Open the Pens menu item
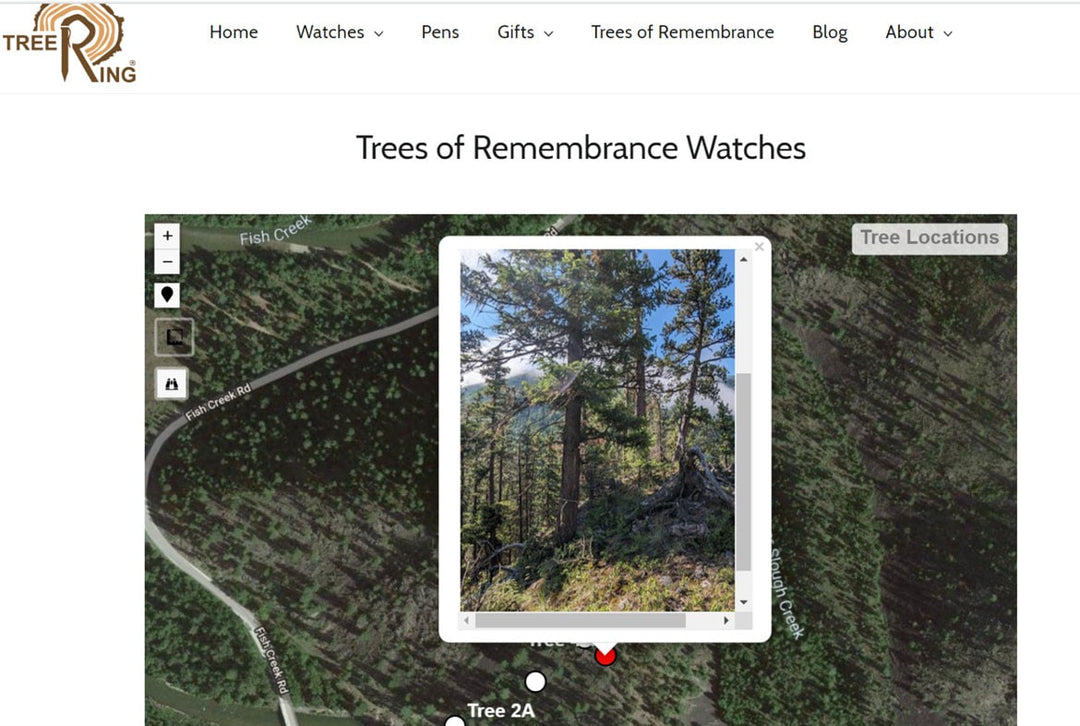 point(440,32)
